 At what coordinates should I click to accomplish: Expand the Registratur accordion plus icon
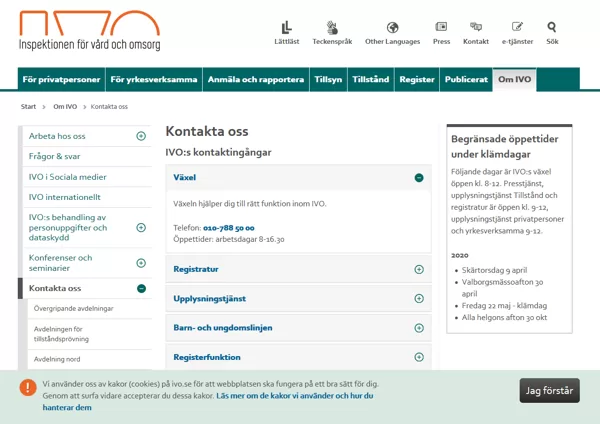click(x=419, y=269)
